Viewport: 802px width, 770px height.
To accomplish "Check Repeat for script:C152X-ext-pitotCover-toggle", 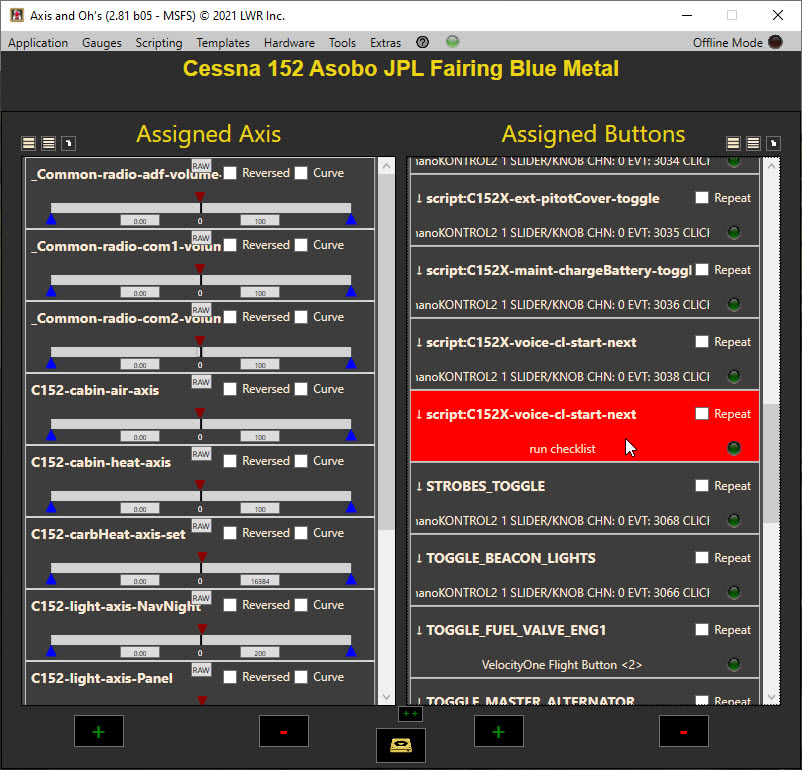I will pyautogui.click(x=702, y=197).
